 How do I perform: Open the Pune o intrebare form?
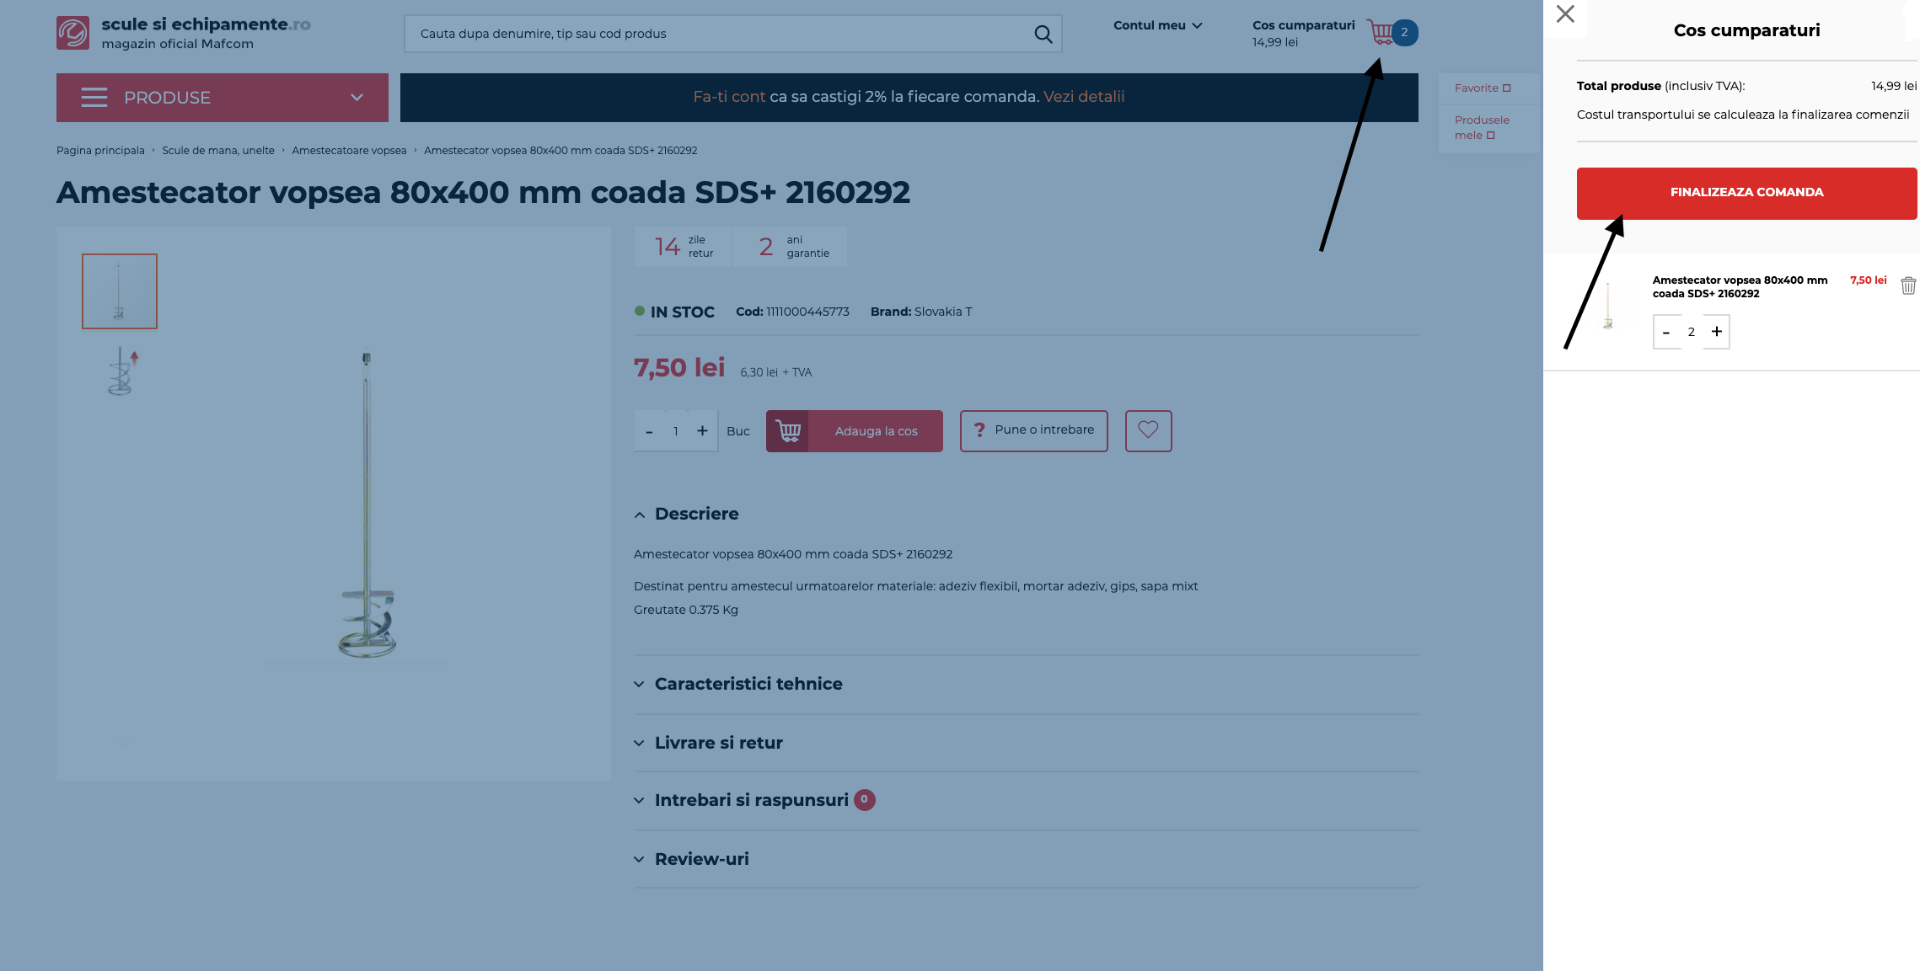1033,431
